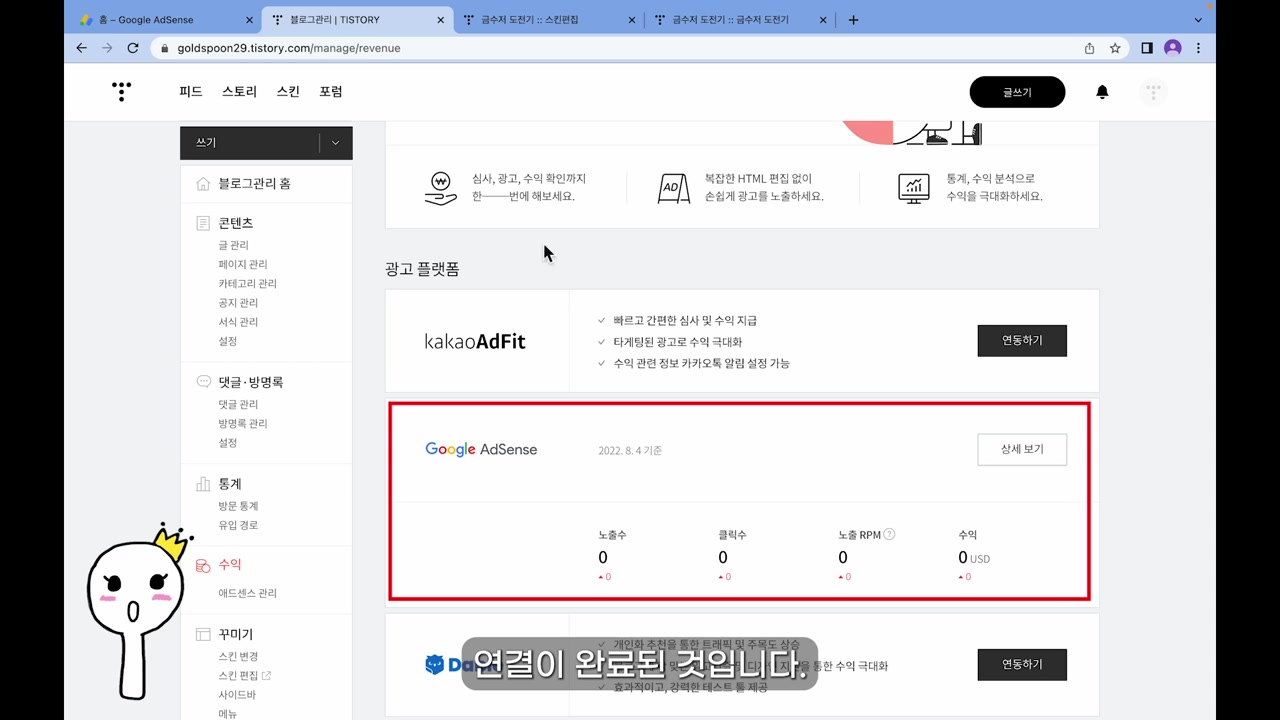The image size is (1280, 720).
Task: Reload the page
Action: point(133,48)
